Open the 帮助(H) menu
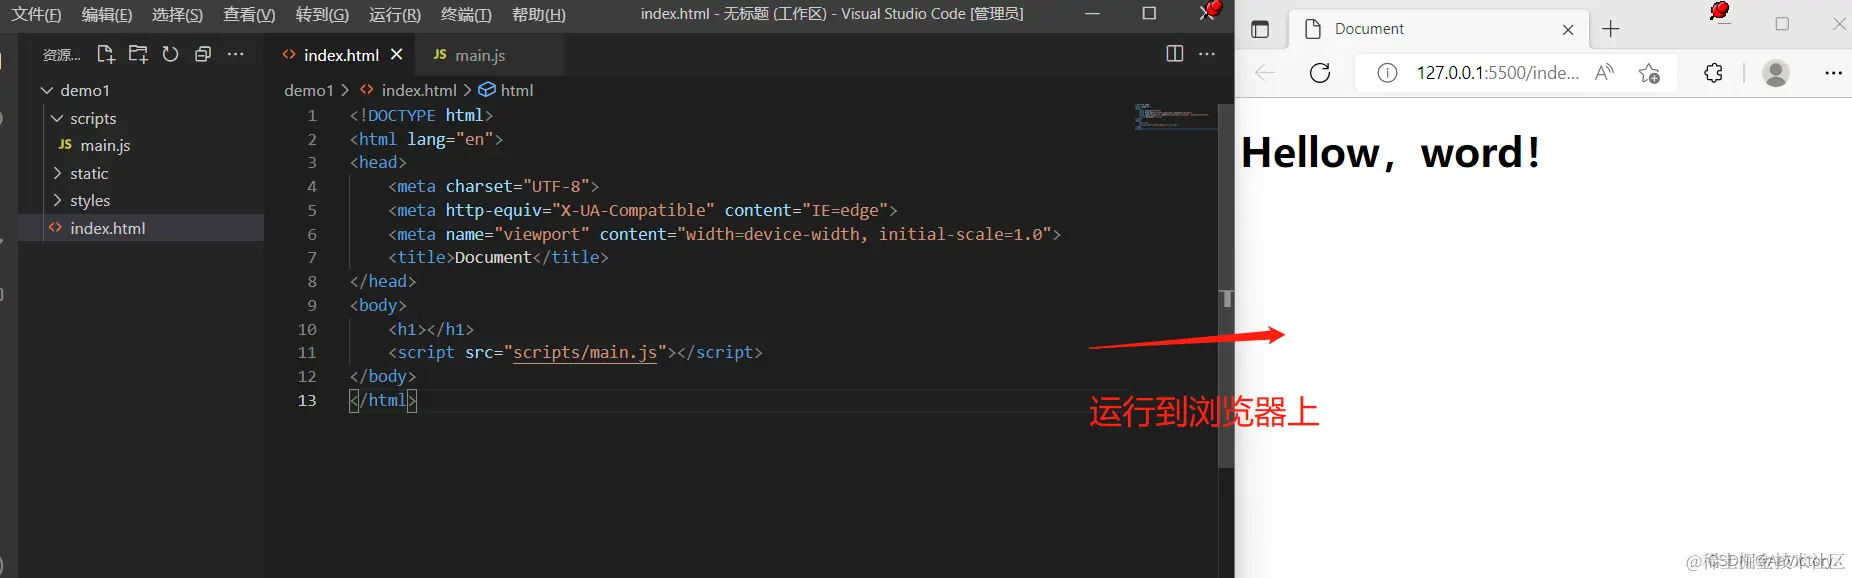Viewport: 1852px width, 578px height. (x=539, y=14)
